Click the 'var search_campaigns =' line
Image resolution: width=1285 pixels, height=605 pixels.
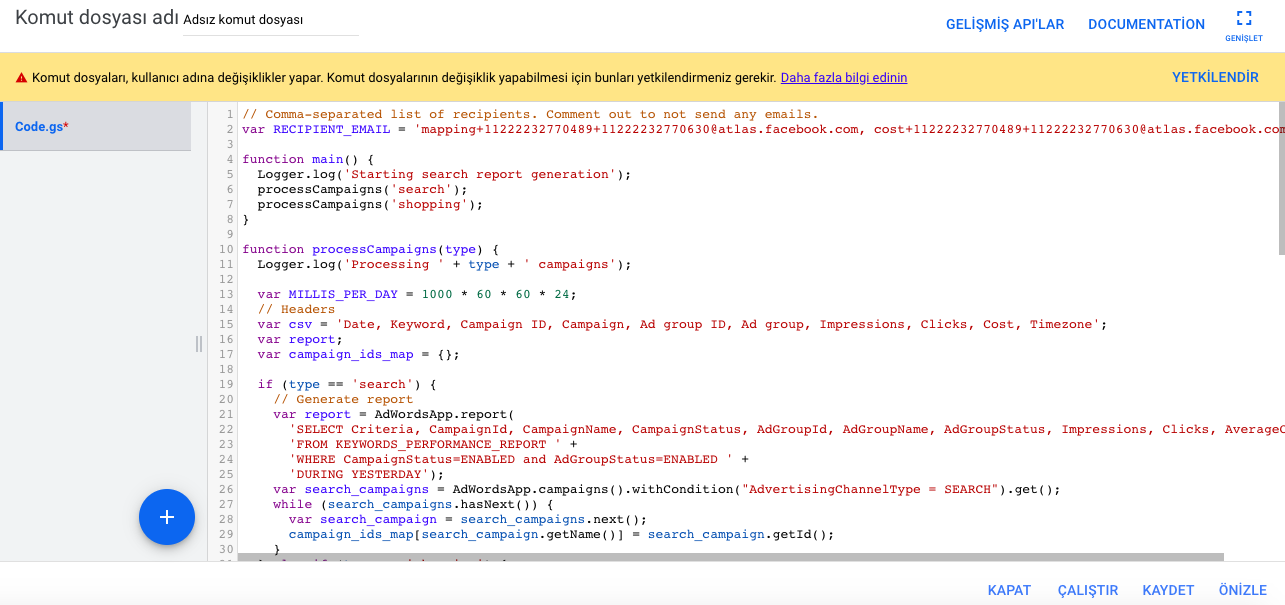pyautogui.click(x=666, y=489)
